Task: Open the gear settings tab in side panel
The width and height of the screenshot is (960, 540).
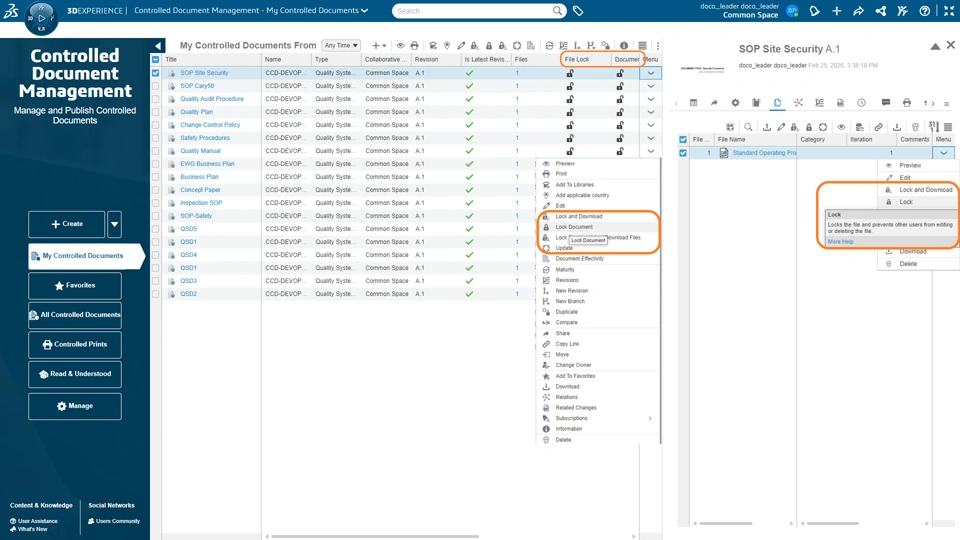Action: 735,103
